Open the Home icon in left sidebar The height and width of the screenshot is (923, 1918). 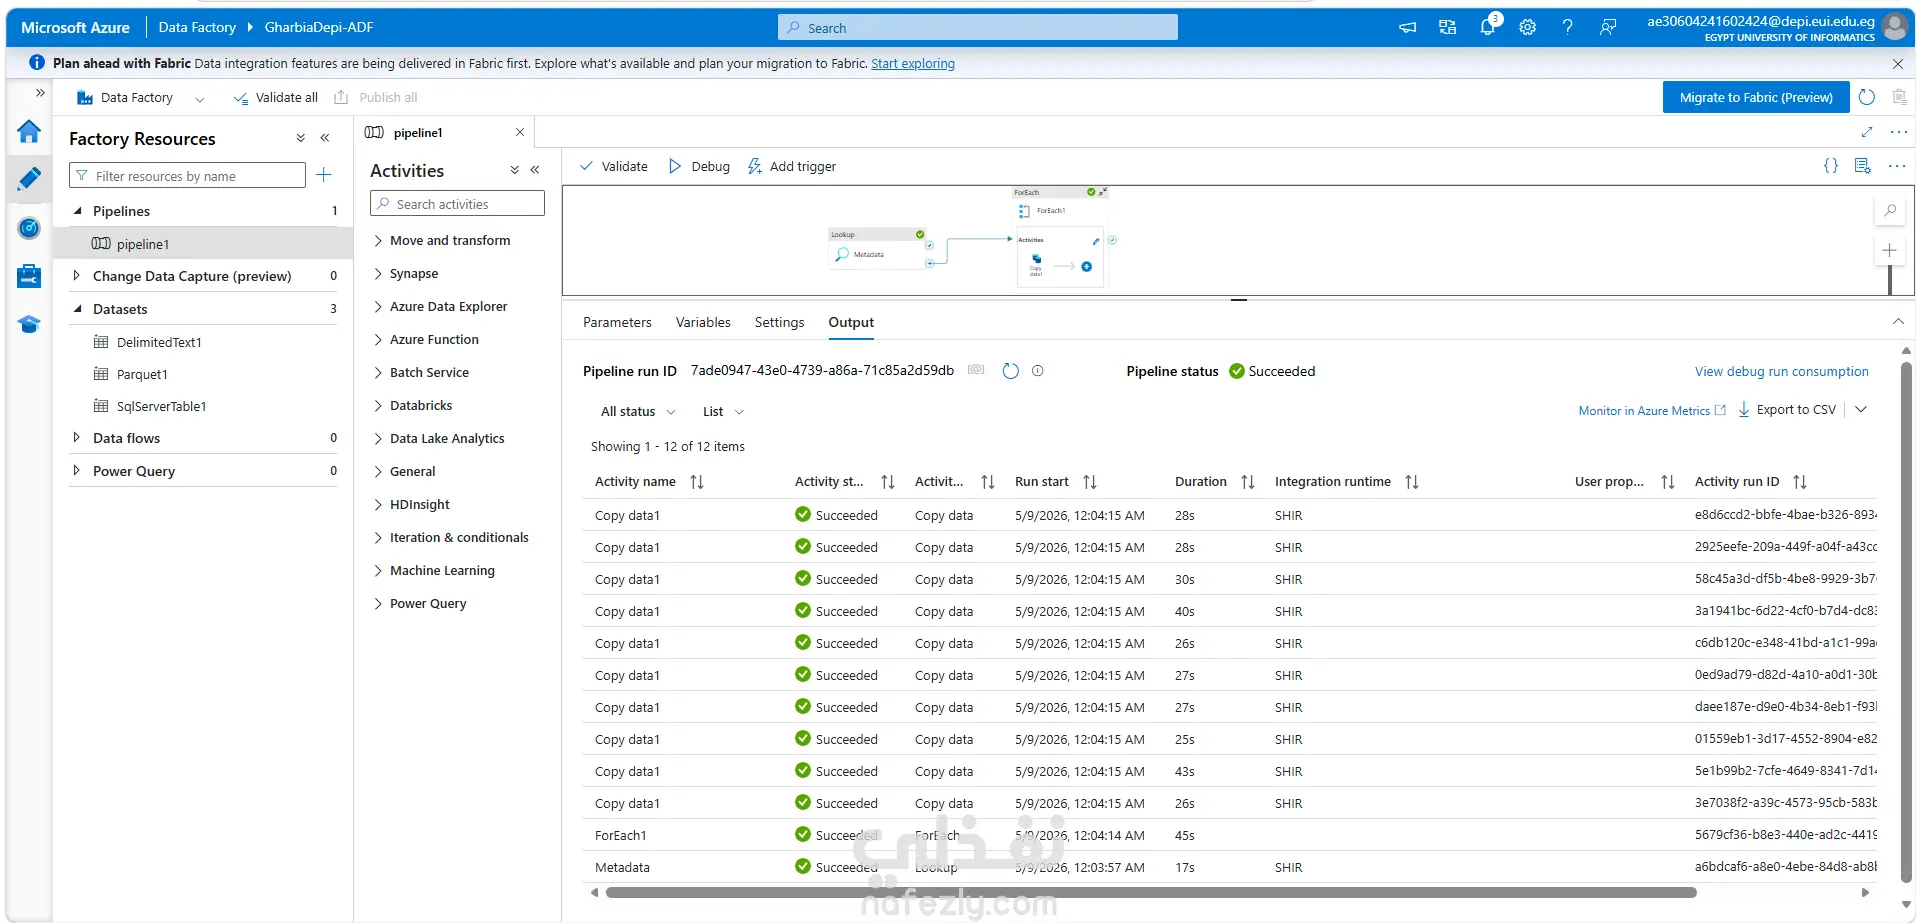29,132
